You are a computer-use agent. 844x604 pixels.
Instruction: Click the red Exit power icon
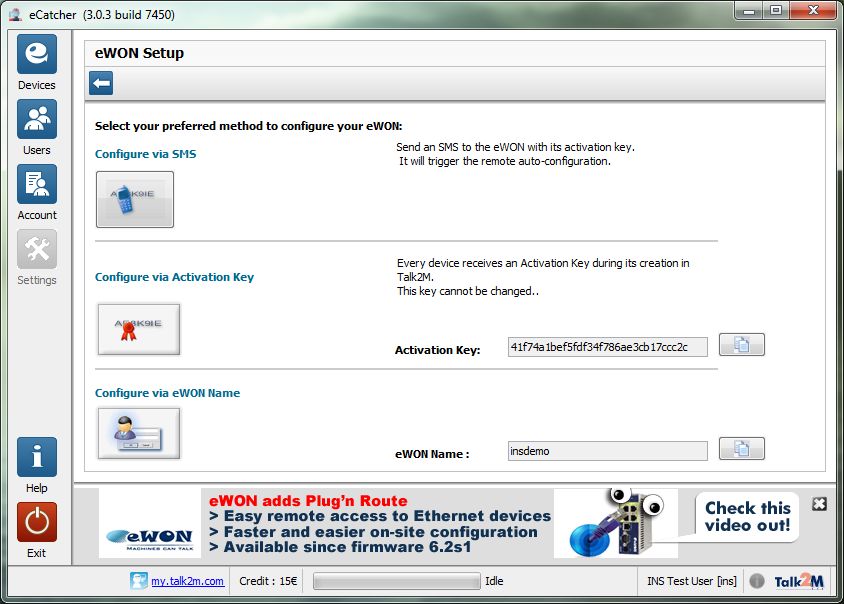(x=37, y=522)
